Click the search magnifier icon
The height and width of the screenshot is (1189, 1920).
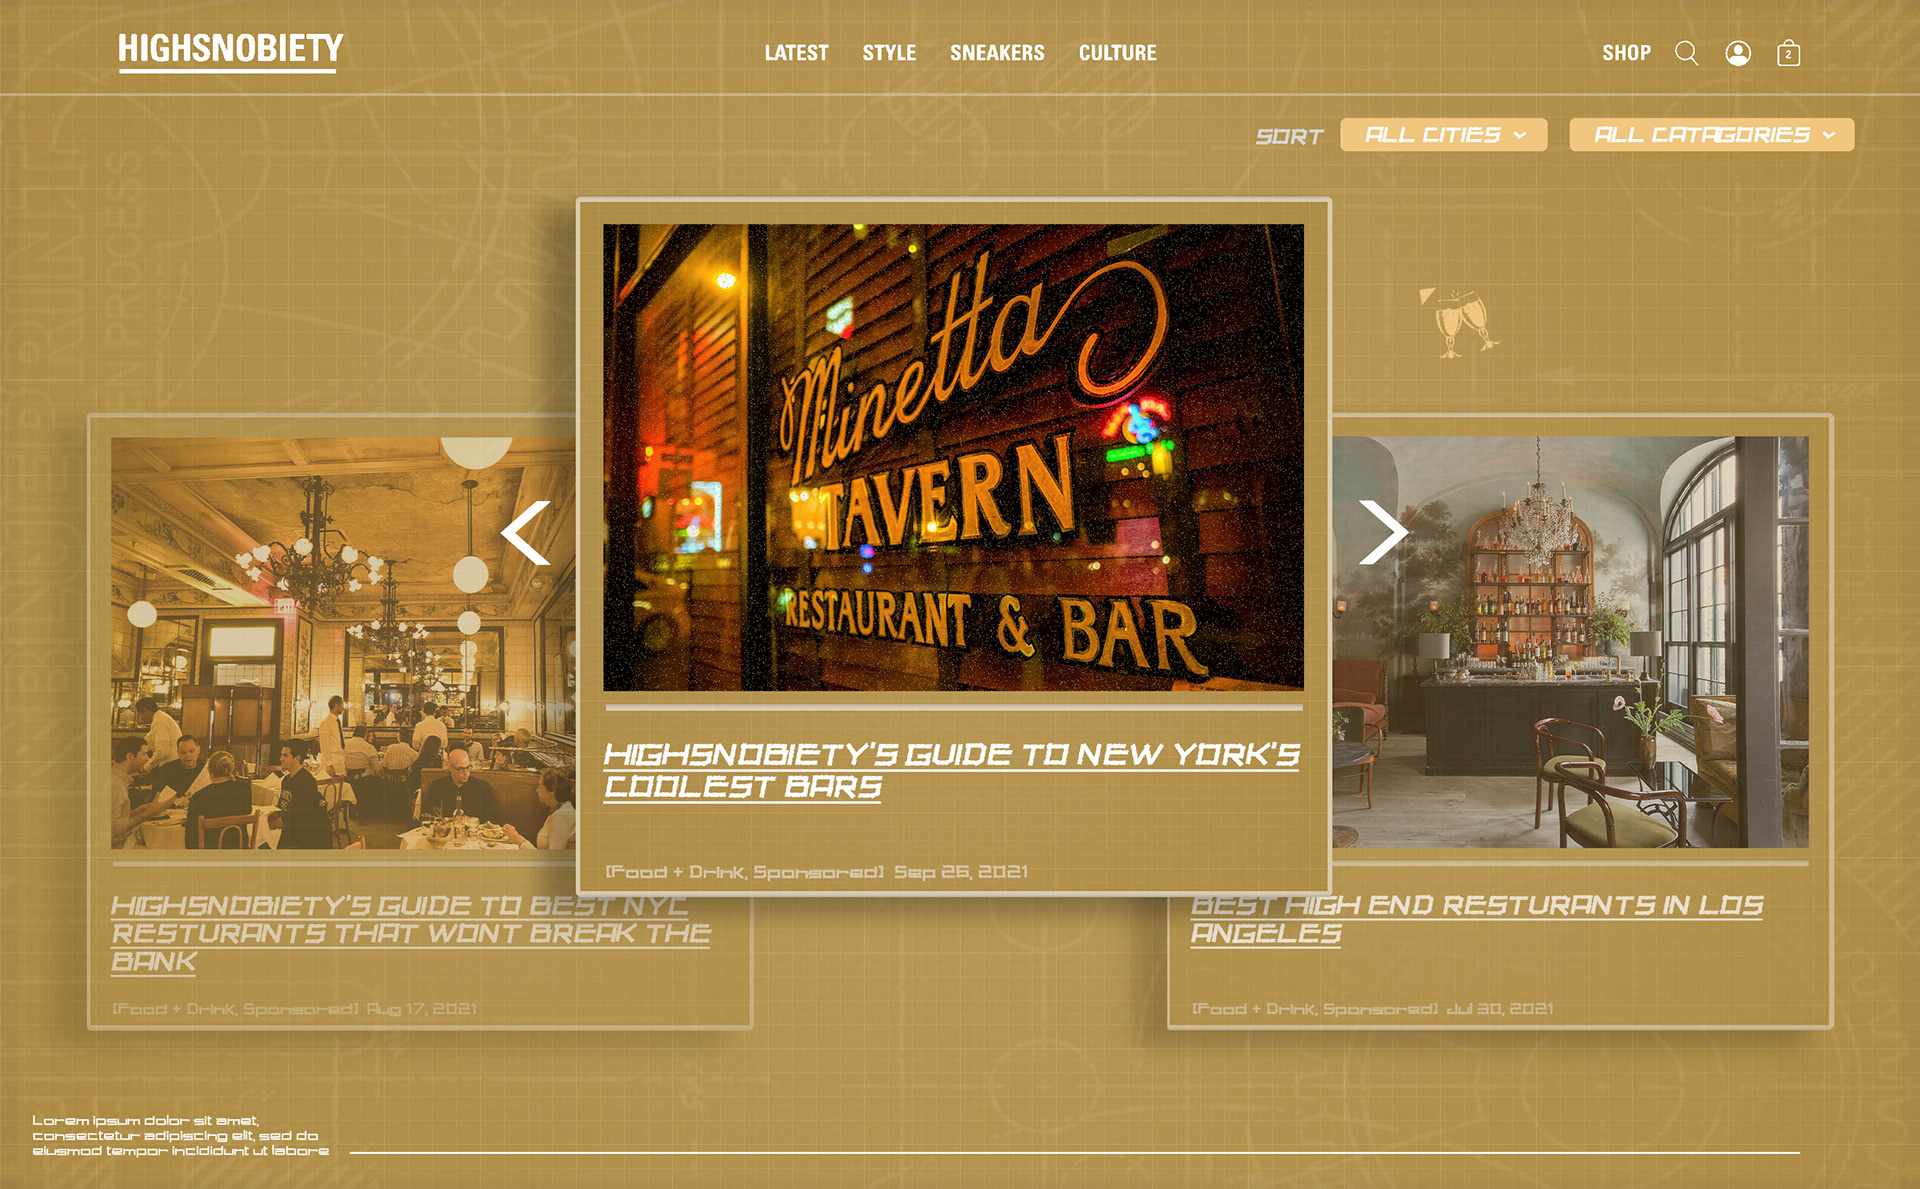[x=1687, y=53]
